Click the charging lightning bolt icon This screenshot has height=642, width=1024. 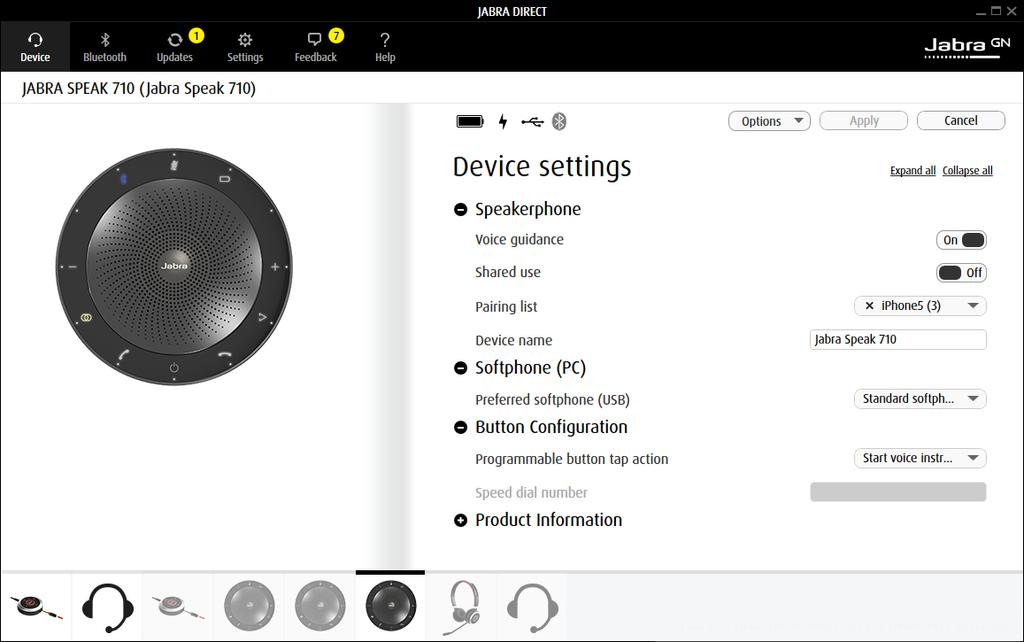coord(503,121)
